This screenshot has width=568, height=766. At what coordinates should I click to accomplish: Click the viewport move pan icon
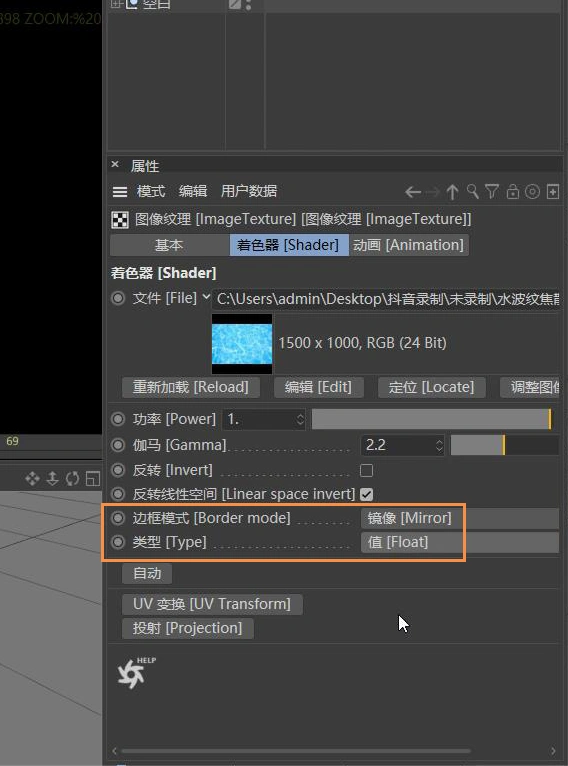[32, 478]
